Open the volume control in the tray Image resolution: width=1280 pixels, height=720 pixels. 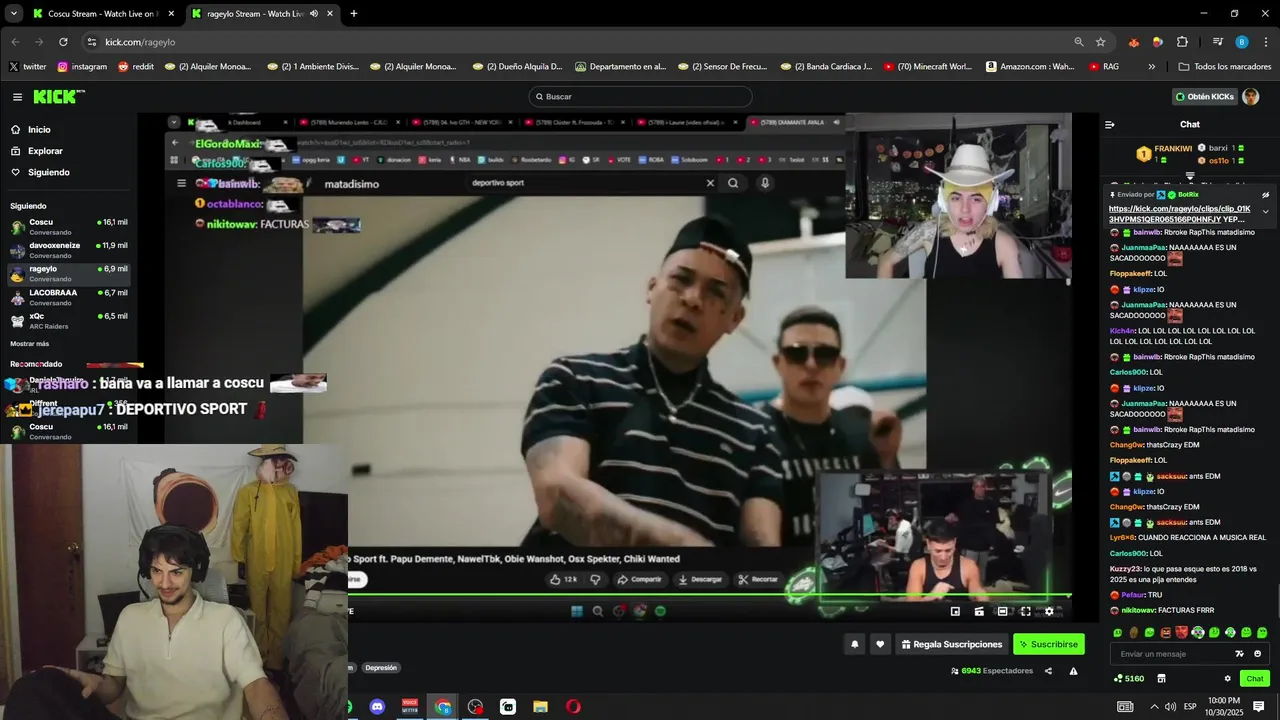click(1170, 707)
